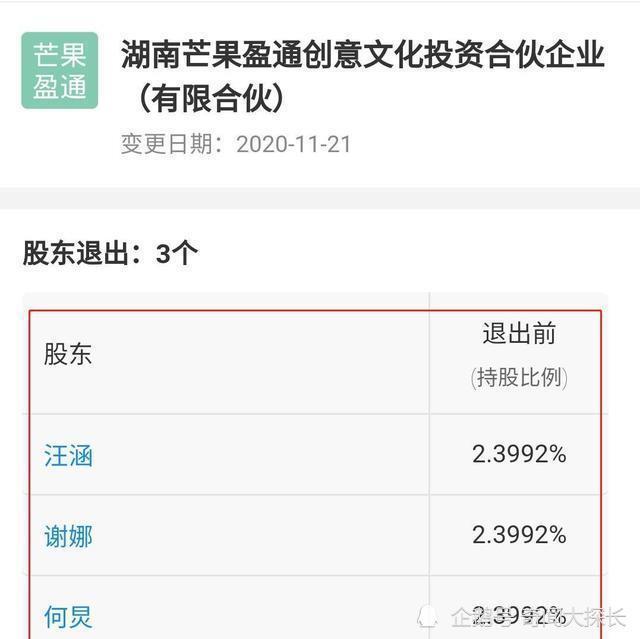
Task: Click the 退出前 column header
Action: click(x=519, y=333)
